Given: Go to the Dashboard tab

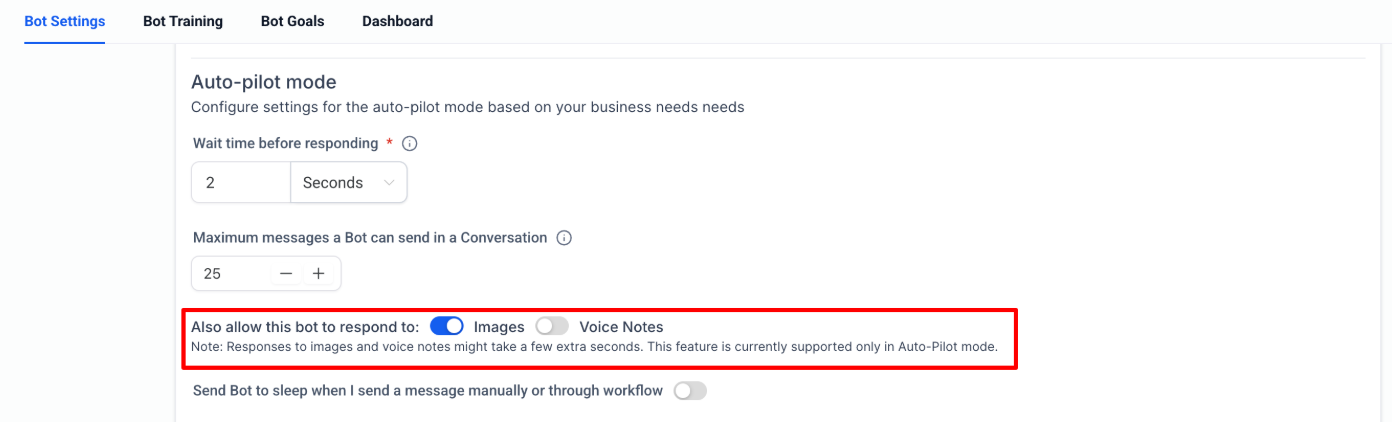Looking at the screenshot, I should [x=397, y=21].
